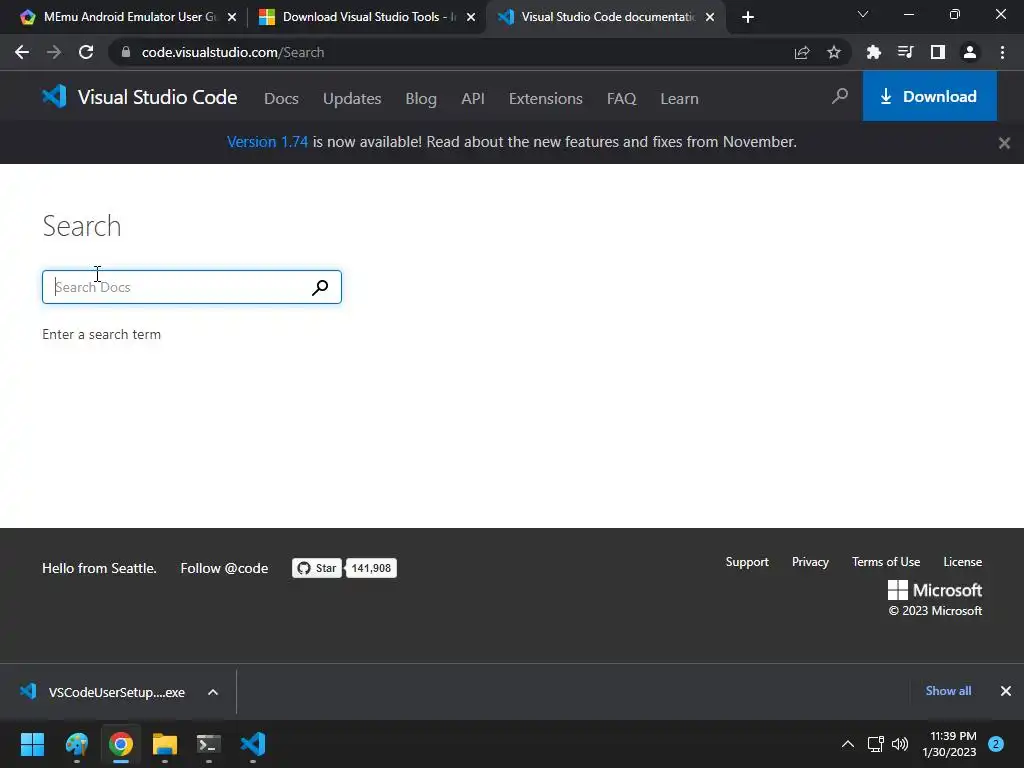The height and width of the screenshot is (768, 1024).
Task: Open the Paint taskbar icon
Action: 76,744
